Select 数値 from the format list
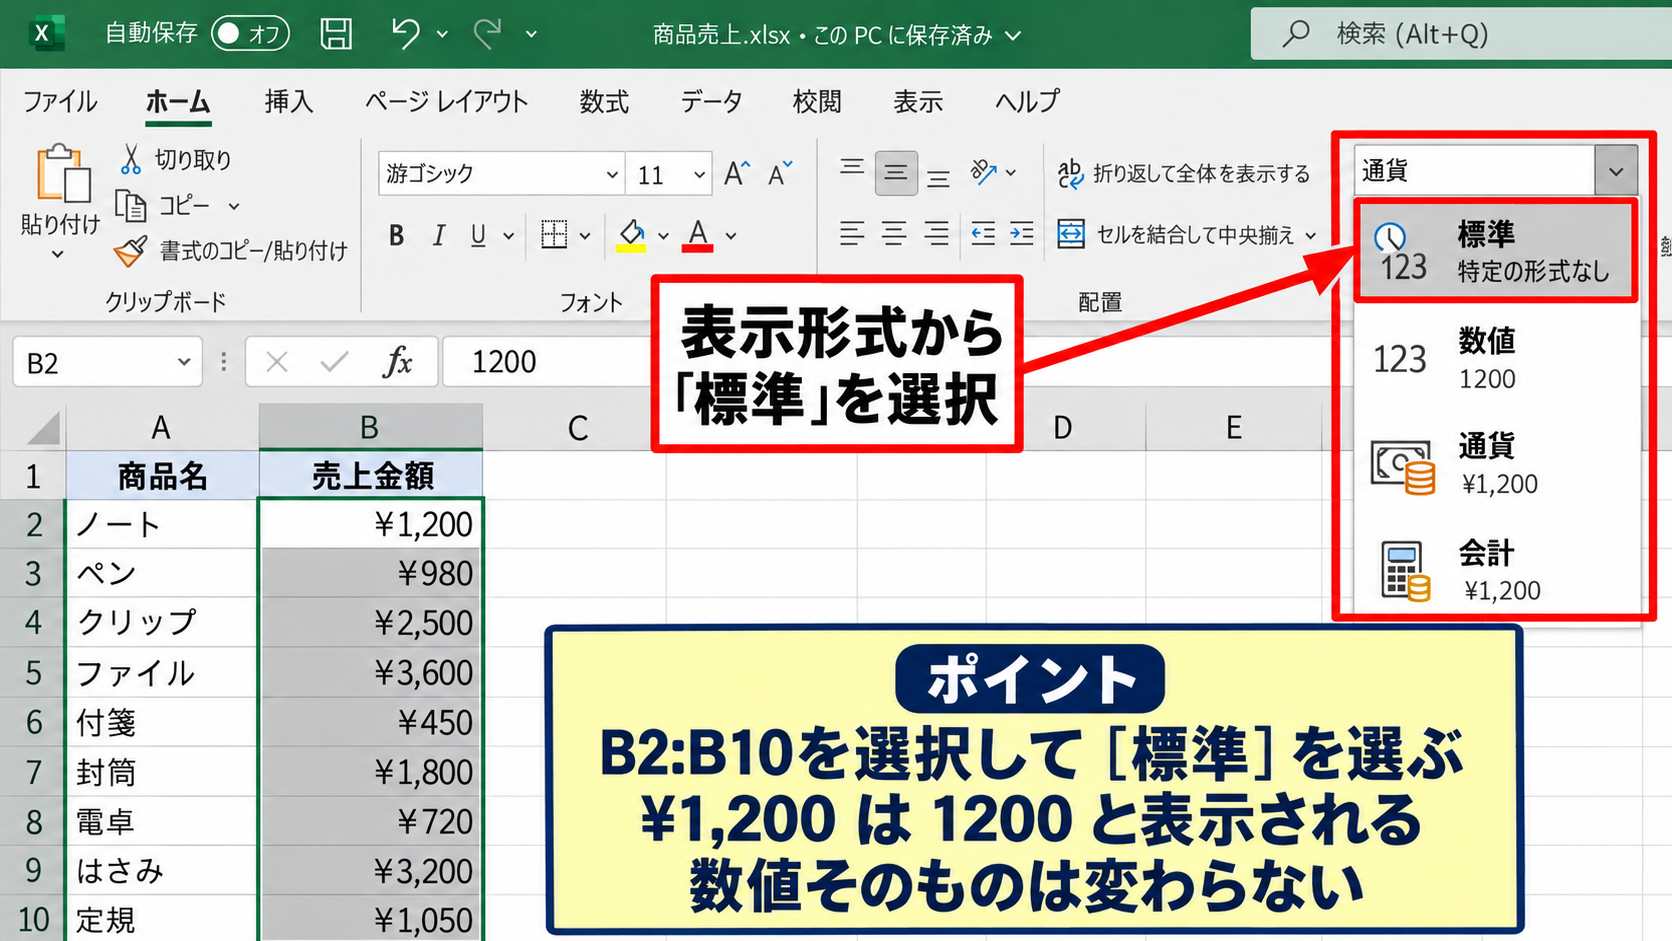 (1496, 358)
